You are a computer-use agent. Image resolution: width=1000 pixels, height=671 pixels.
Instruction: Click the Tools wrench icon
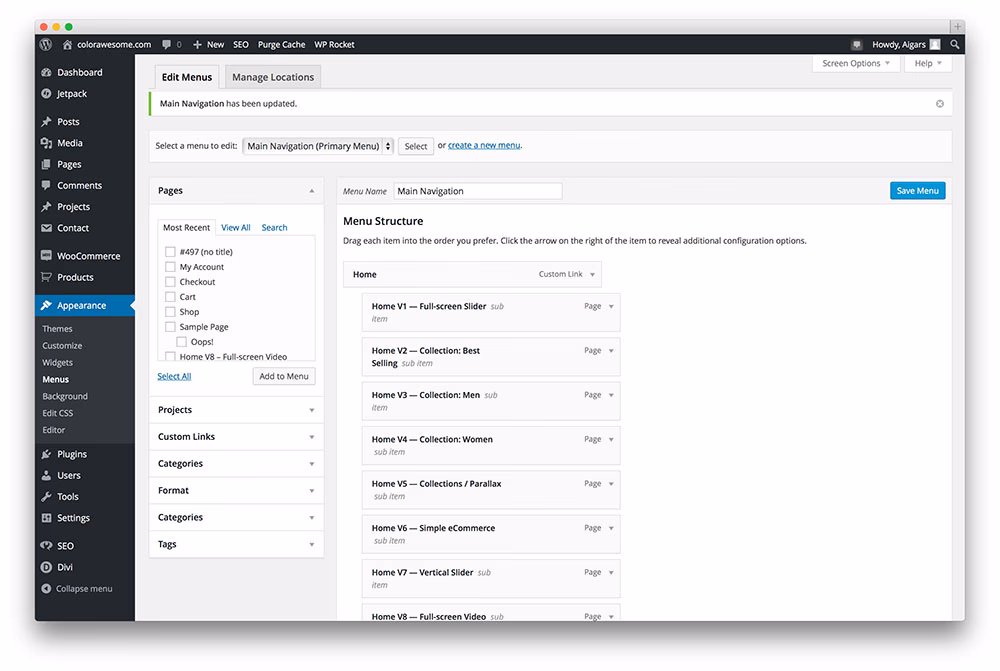coord(47,497)
